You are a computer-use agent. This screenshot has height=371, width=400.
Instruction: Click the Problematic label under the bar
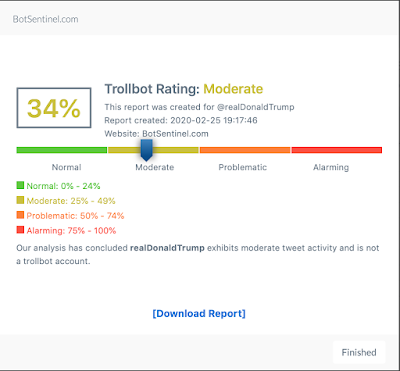click(243, 167)
